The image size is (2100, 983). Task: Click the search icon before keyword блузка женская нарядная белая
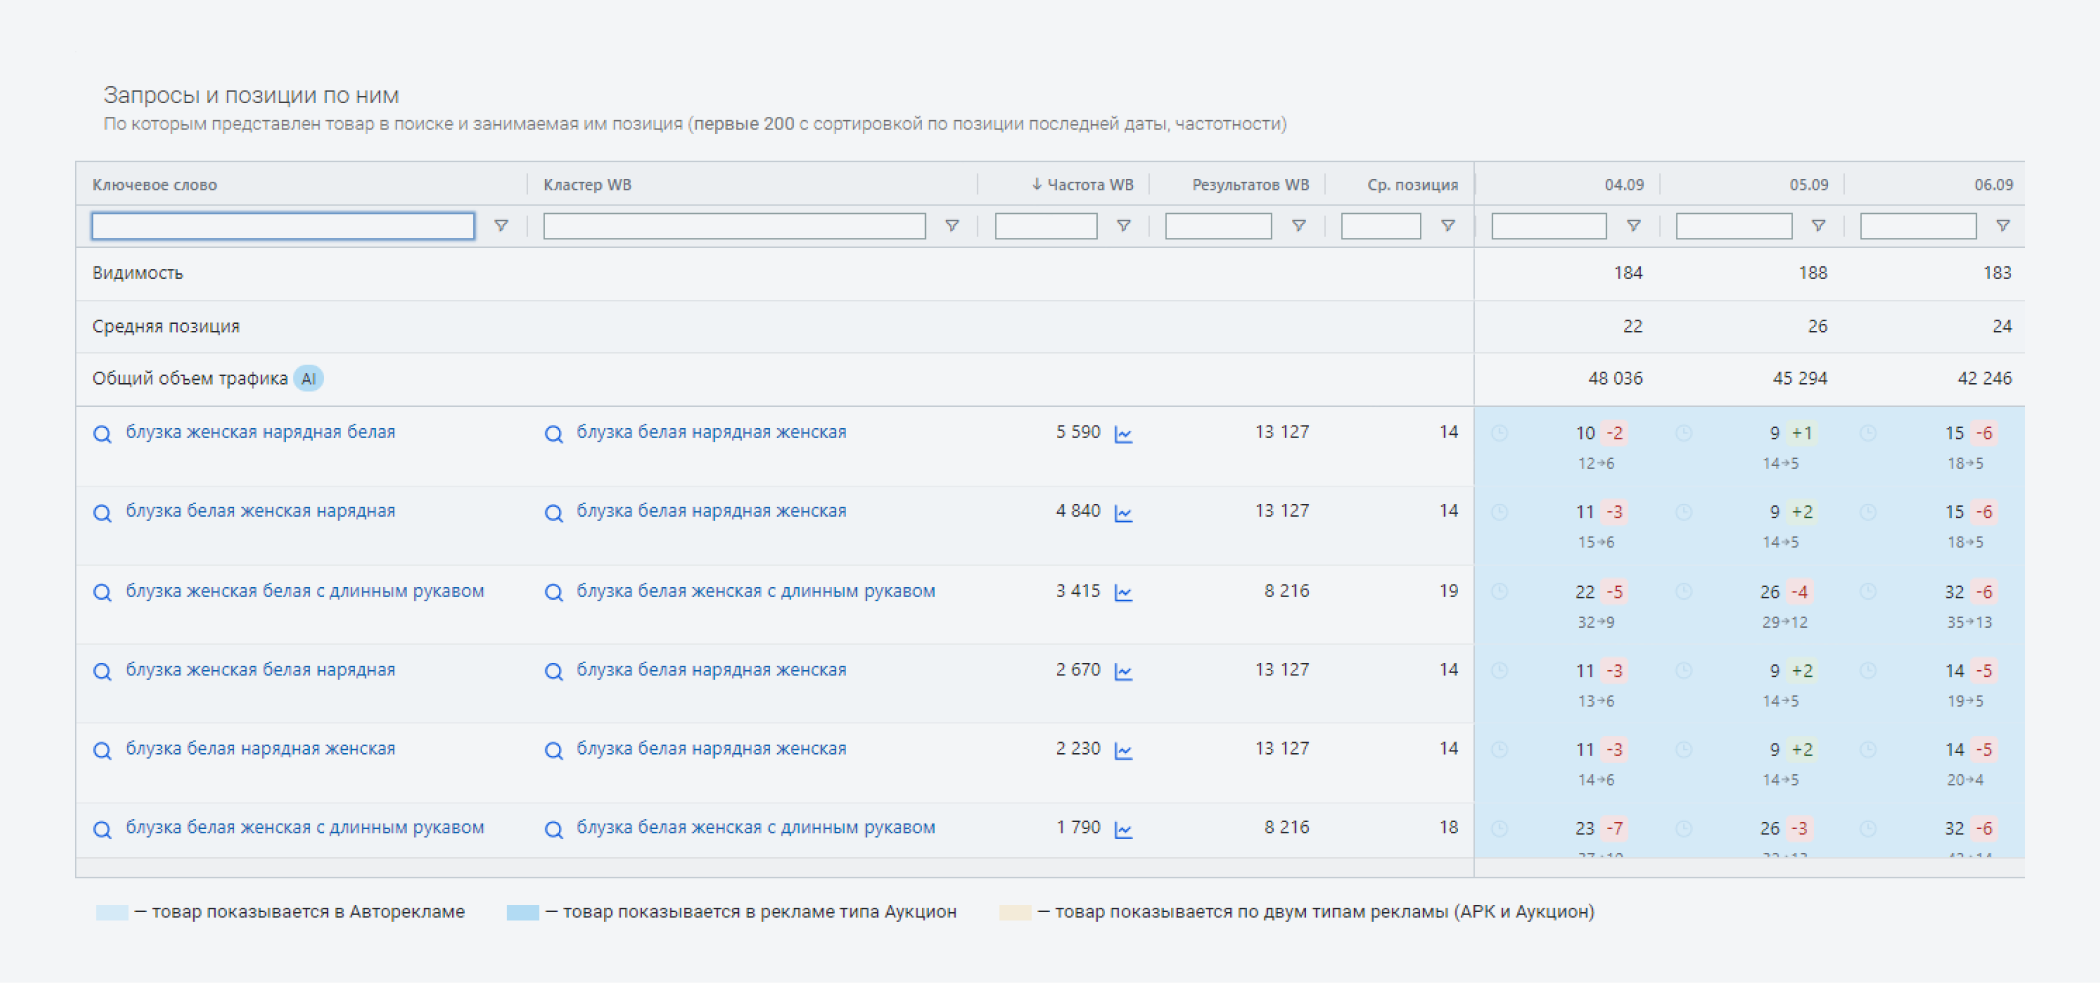pos(102,434)
